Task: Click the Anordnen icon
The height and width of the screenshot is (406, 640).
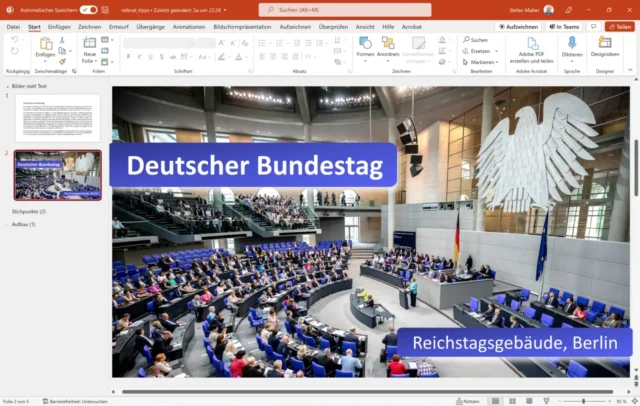Action: 386,46
